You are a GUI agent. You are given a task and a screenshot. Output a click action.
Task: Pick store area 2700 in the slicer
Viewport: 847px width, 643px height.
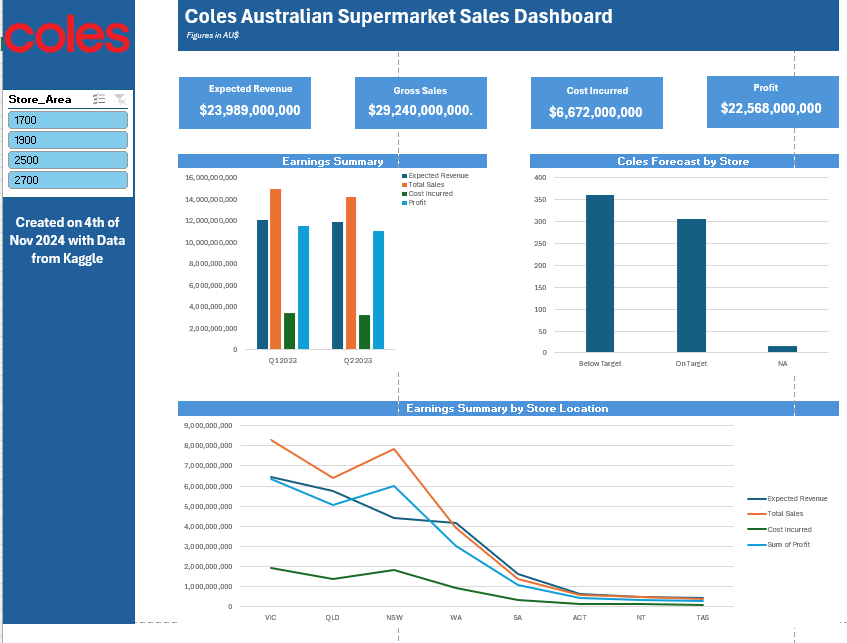(x=68, y=180)
